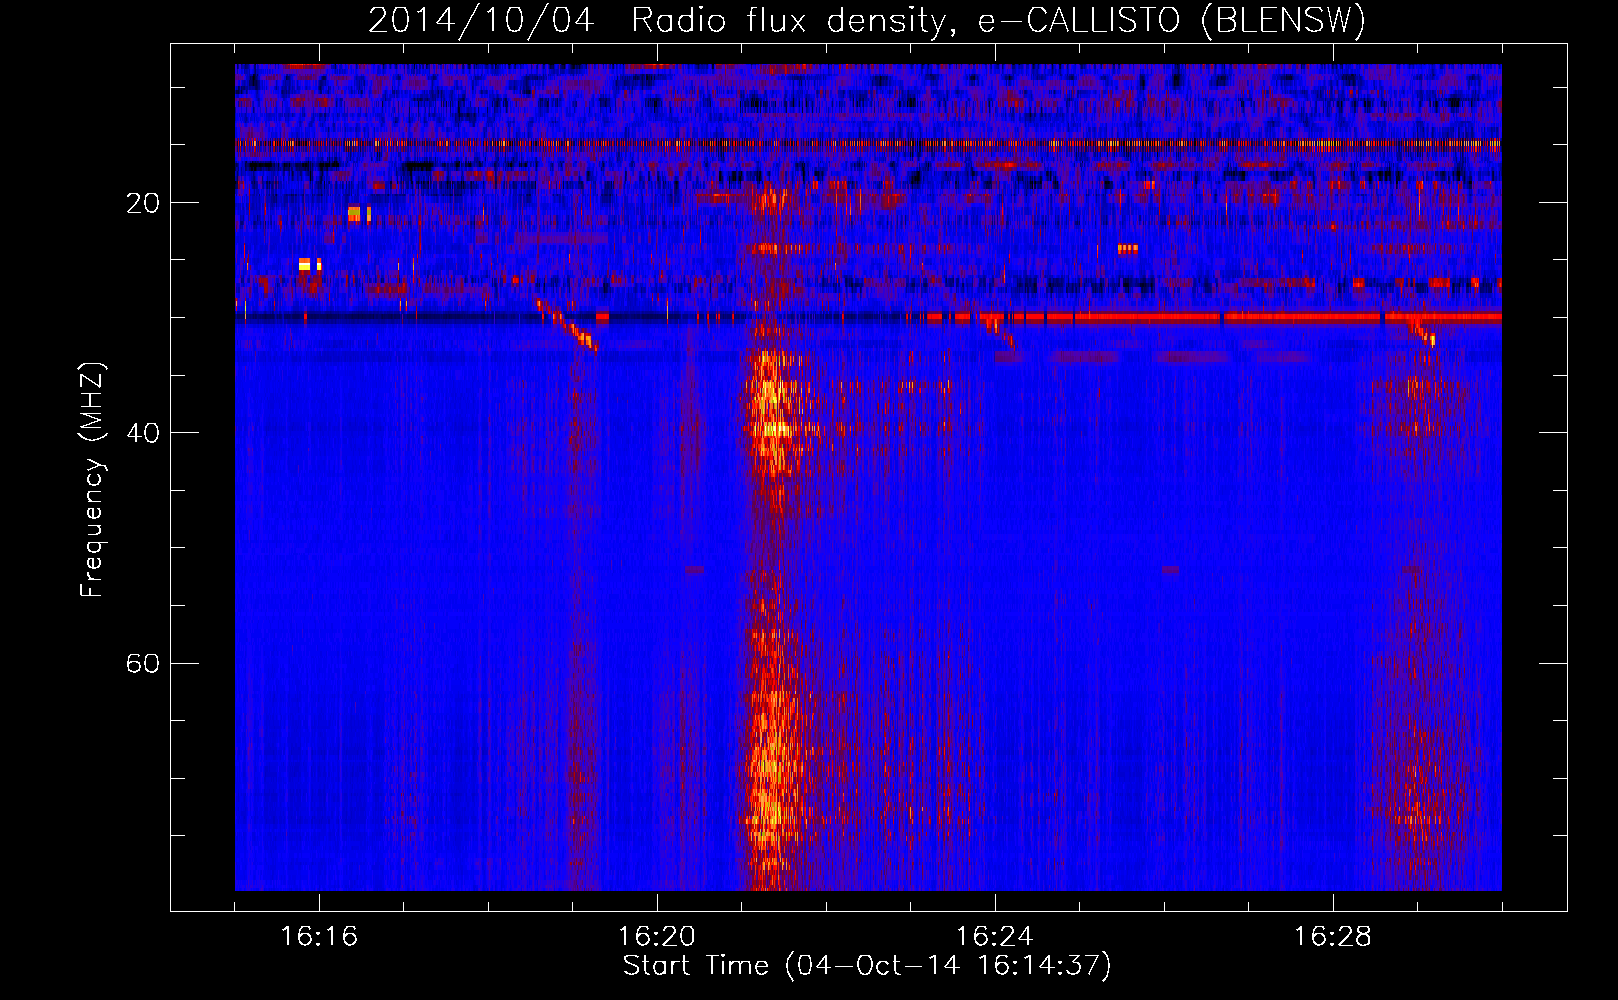Click the 16:20 time tick label

657,936
